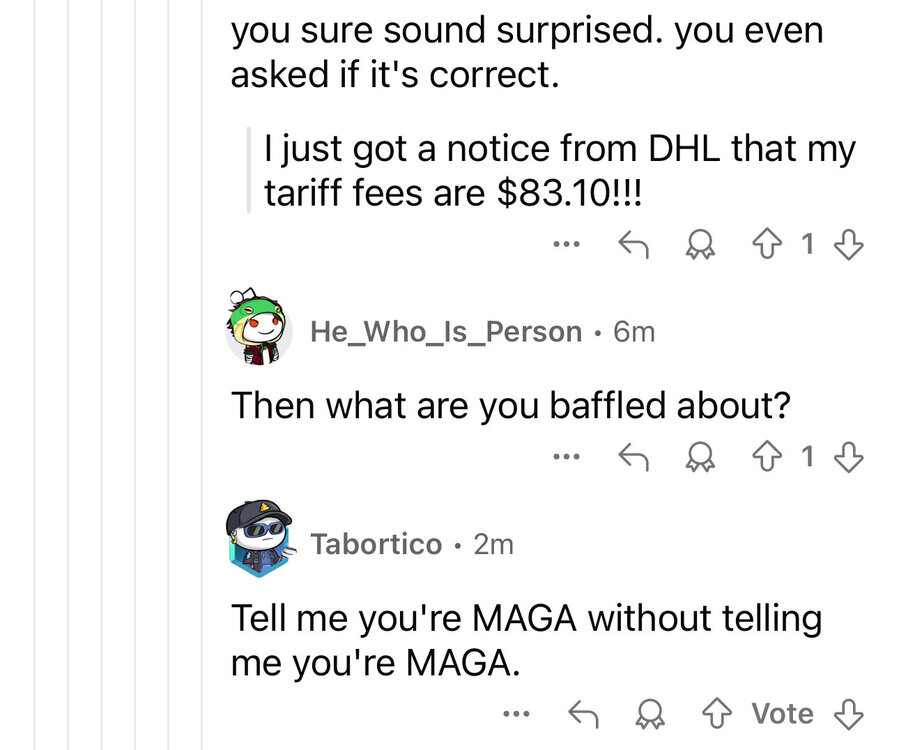This screenshot has height=750, width=899.
Task: Give an award to the DHL tariff comment
Action: (694, 243)
